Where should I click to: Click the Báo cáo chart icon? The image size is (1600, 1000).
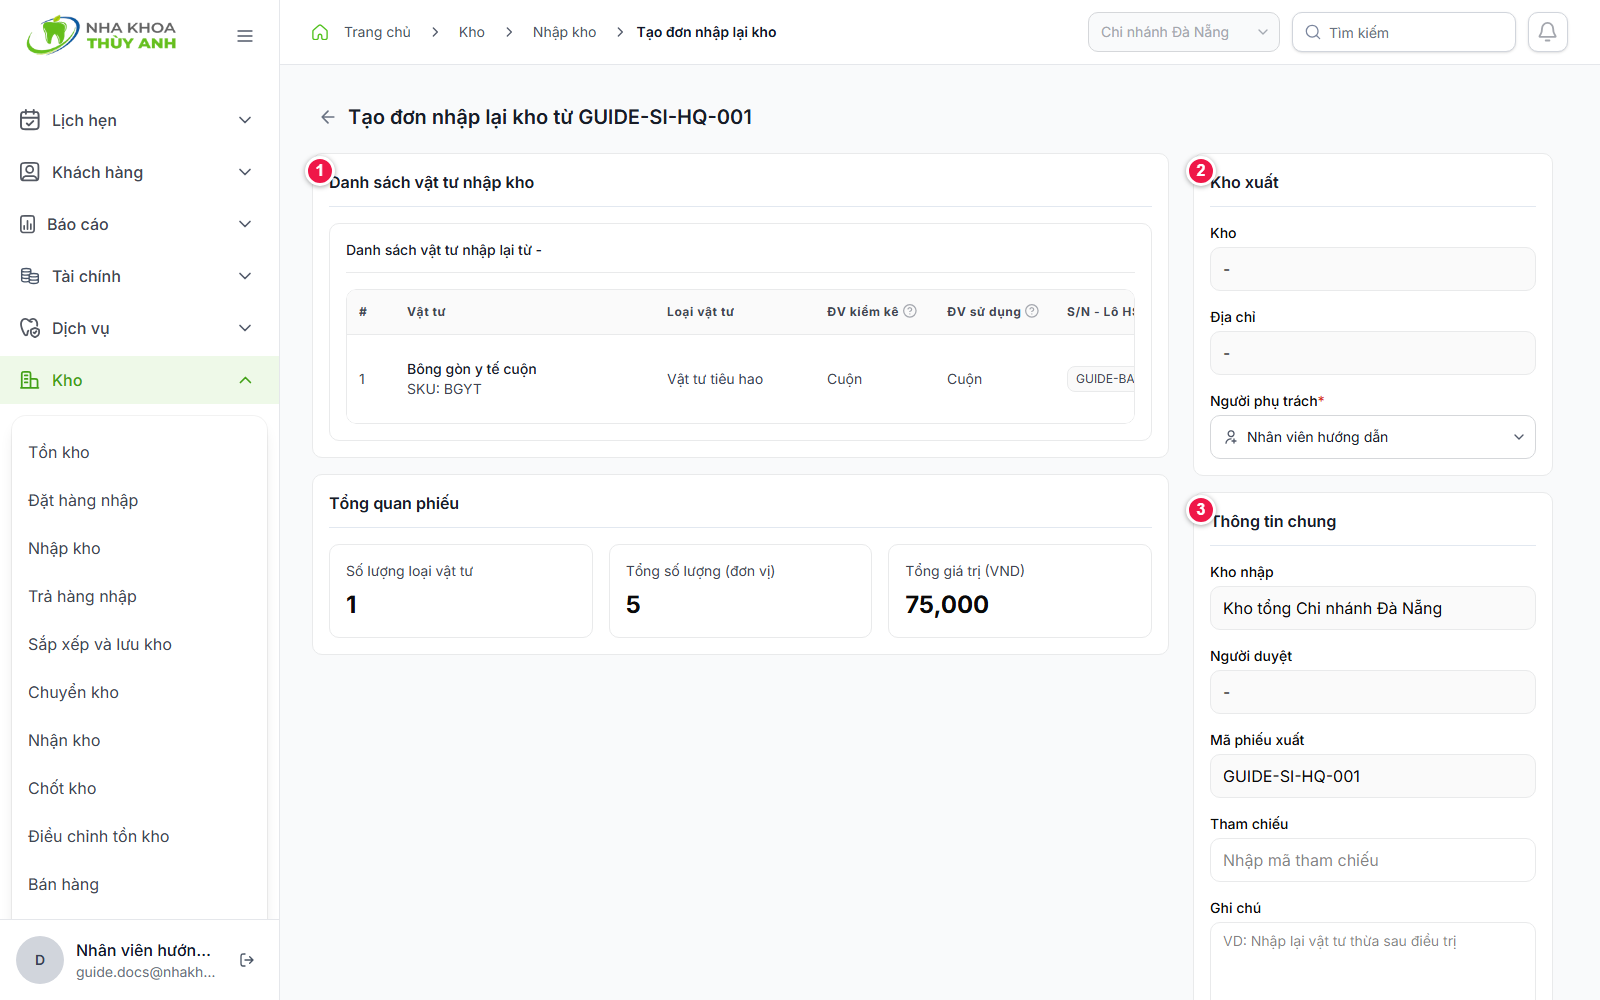point(28,224)
